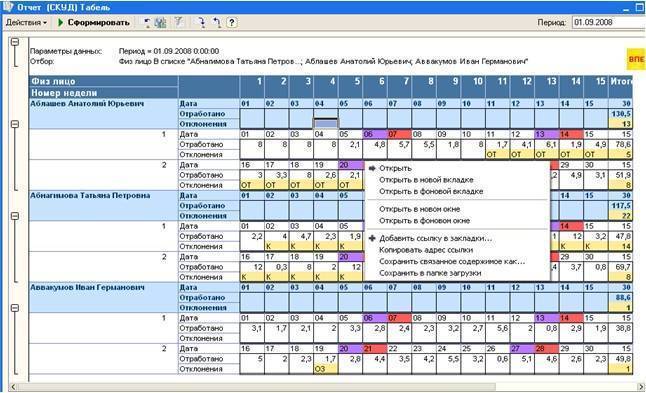
Task: Click the Параметры данных label
Action: click(x=66, y=51)
